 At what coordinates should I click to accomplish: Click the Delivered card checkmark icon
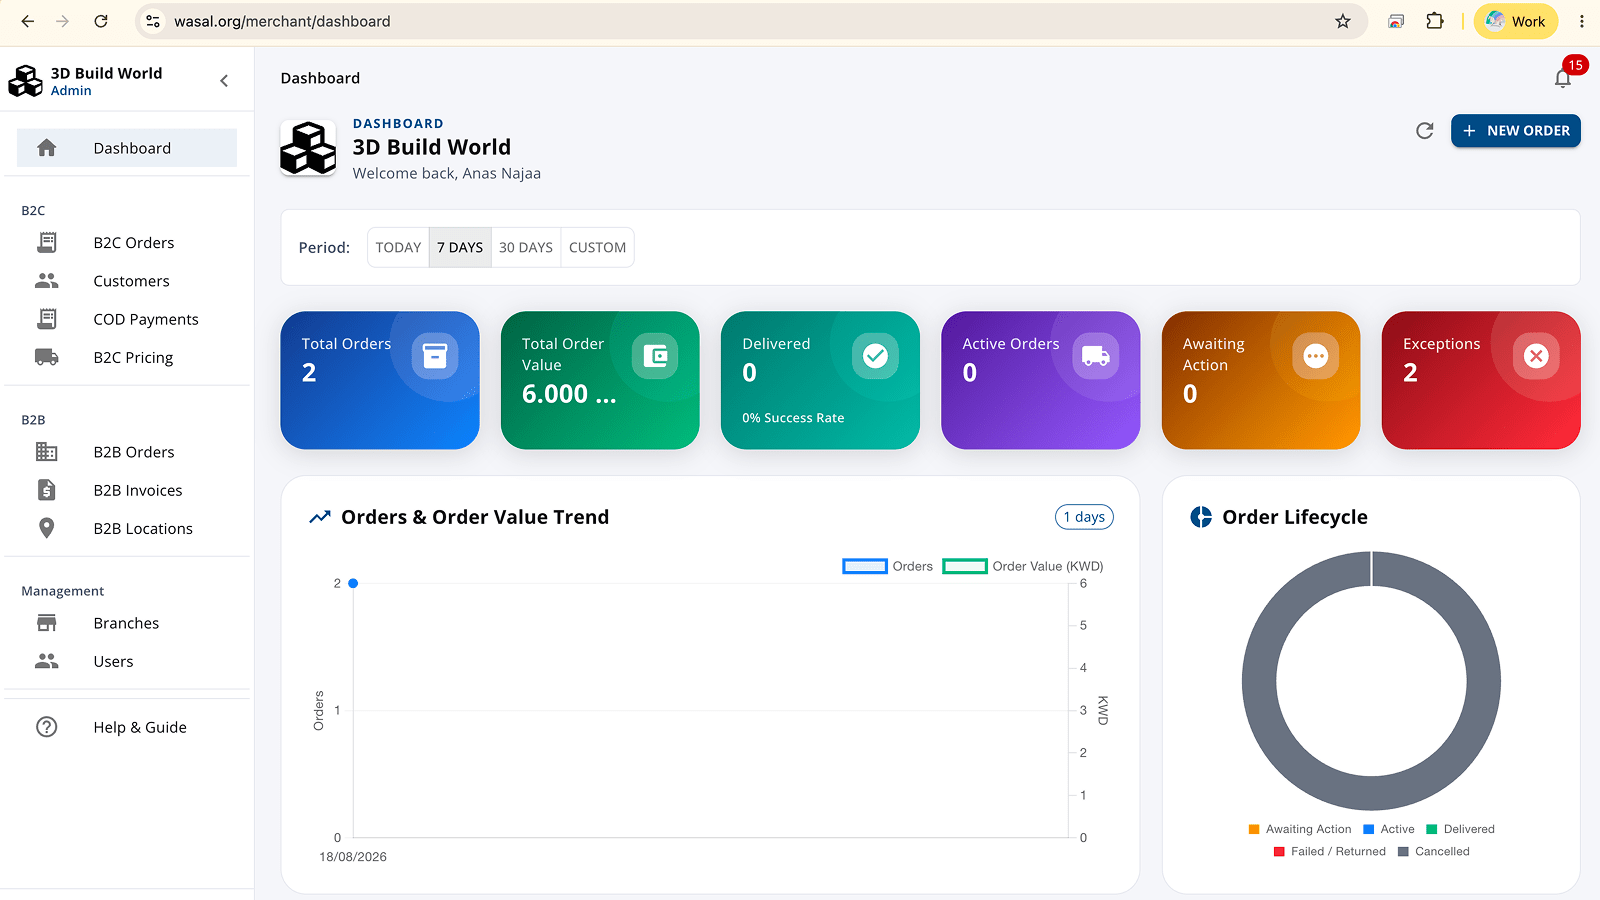pos(875,356)
